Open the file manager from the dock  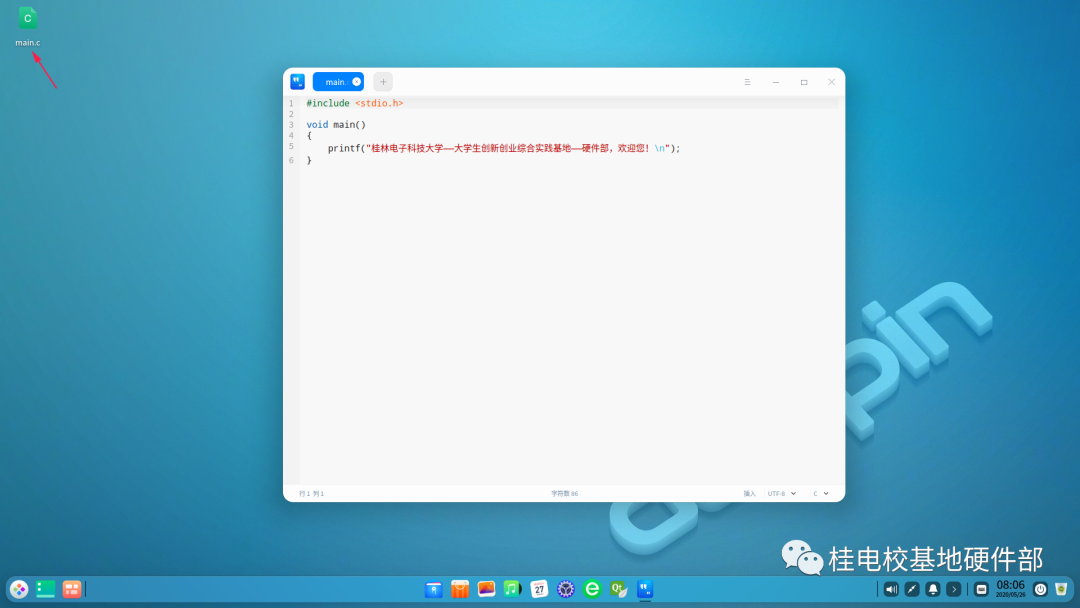point(433,589)
